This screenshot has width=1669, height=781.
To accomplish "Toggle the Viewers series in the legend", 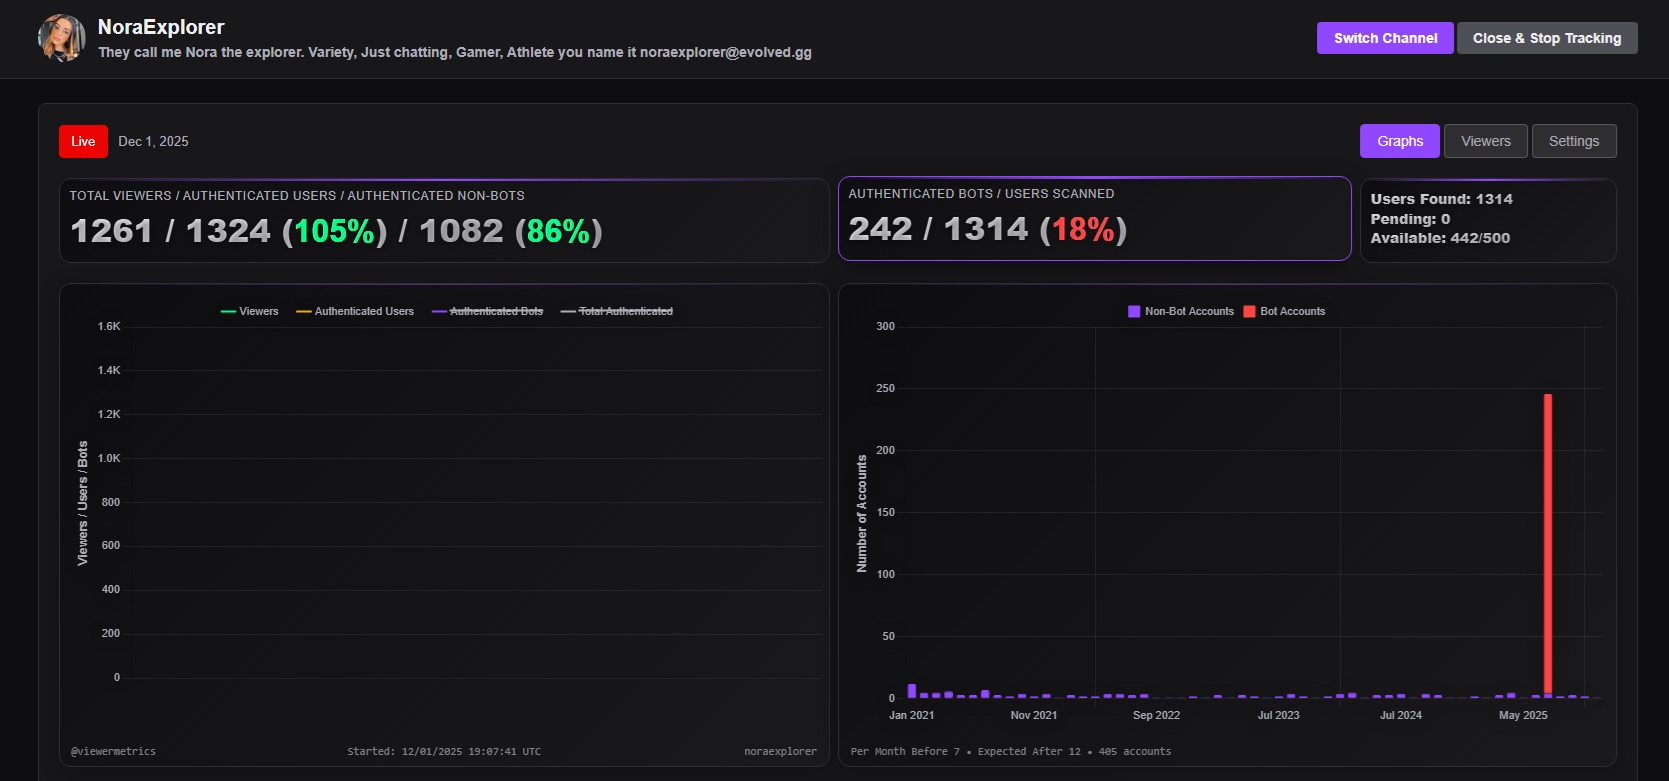I will (249, 311).
